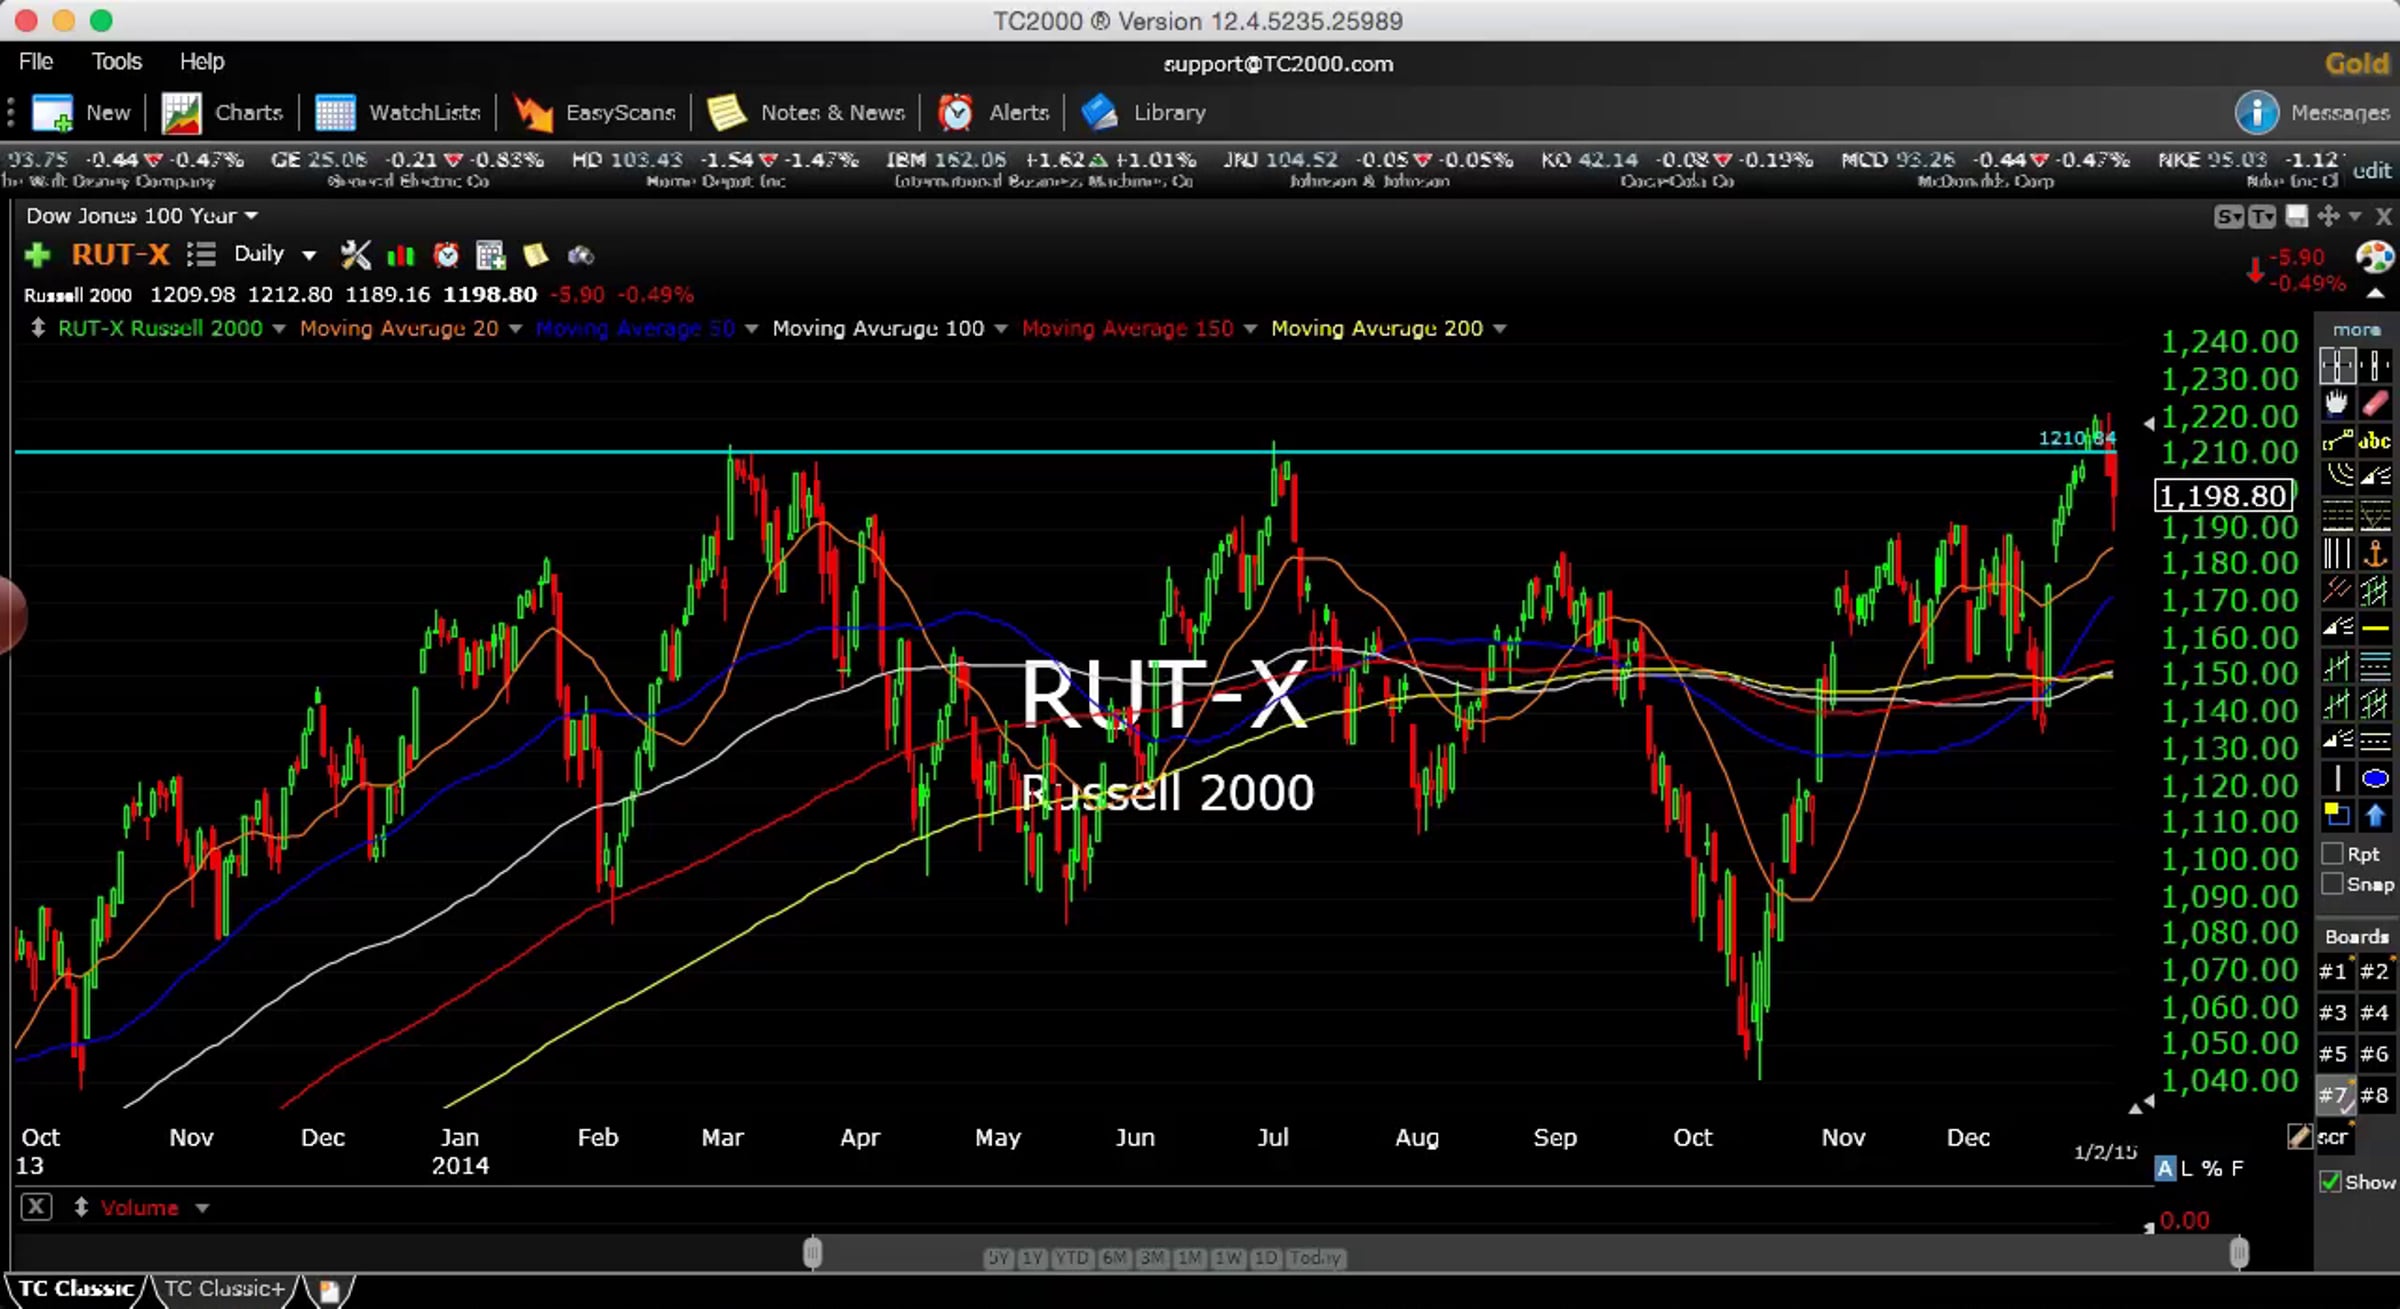Toggle the A arithmetic scale option
The width and height of the screenshot is (2400, 1309).
click(2164, 1168)
